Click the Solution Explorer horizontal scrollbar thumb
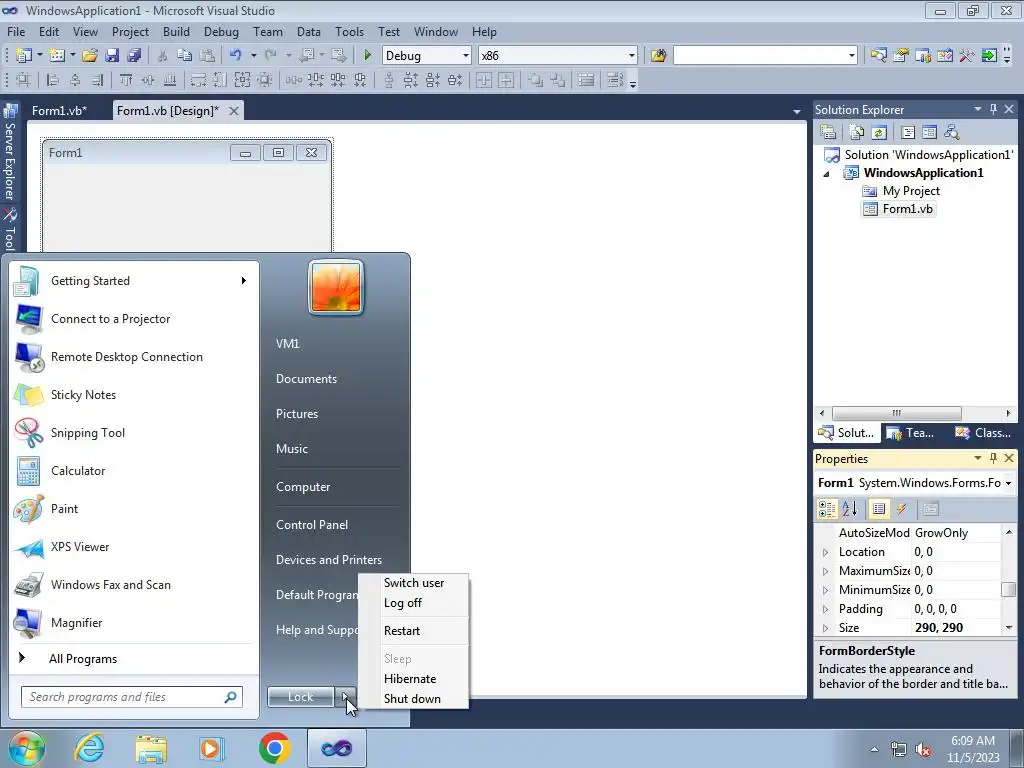 897,413
